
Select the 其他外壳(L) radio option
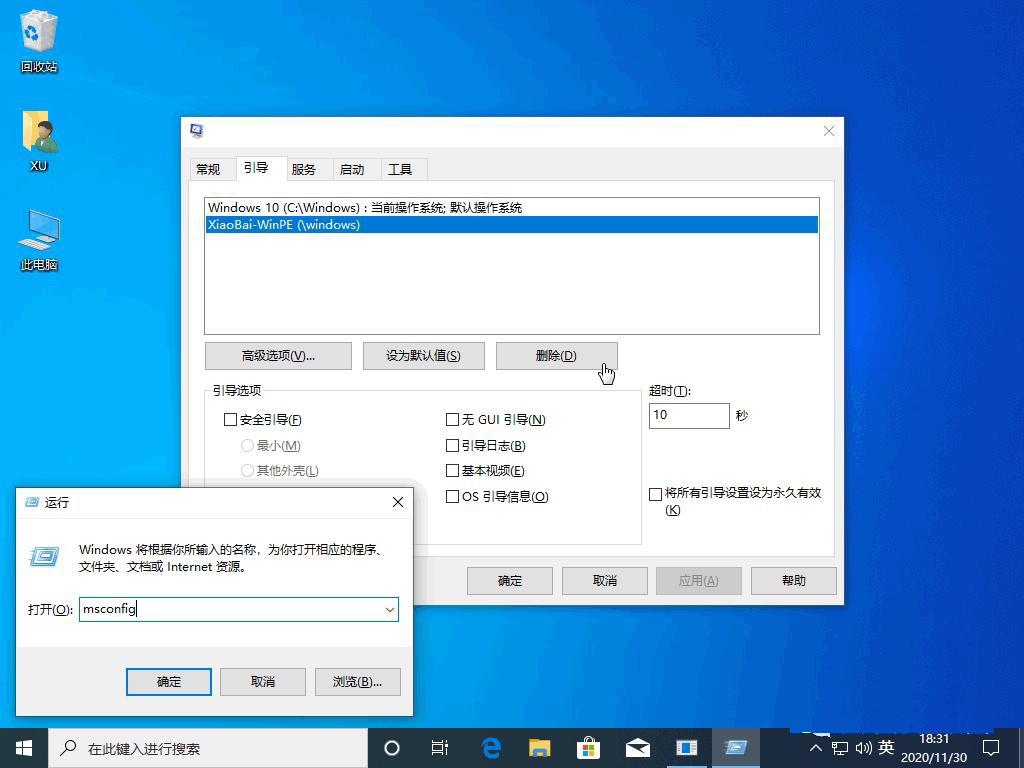(247, 470)
